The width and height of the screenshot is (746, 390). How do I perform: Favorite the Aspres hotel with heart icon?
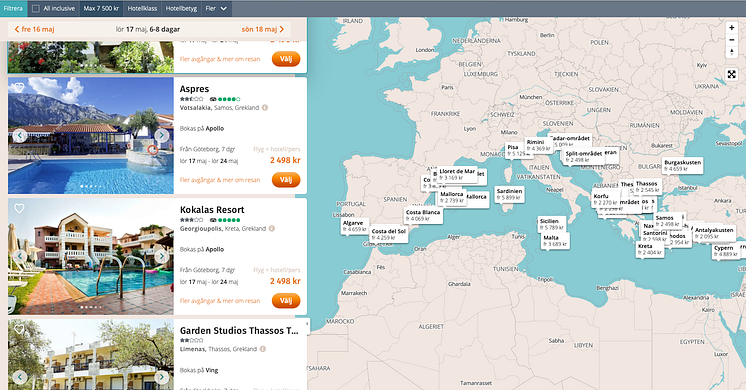coord(19,88)
